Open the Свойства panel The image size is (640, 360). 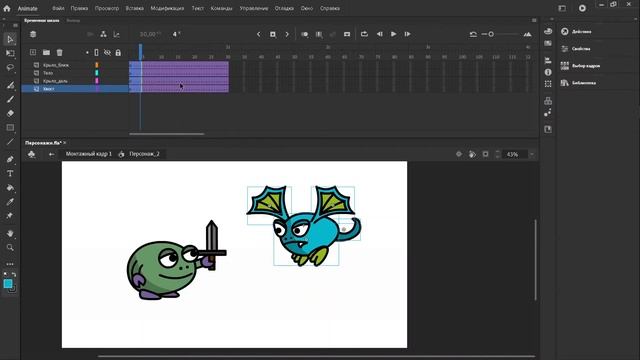click(581, 49)
